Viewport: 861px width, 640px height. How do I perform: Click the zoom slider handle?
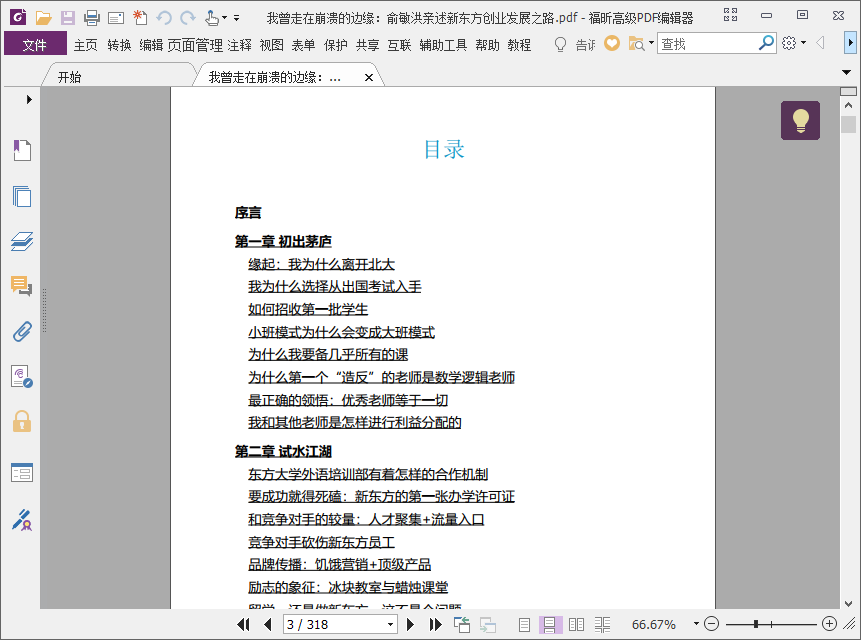coord(756,624)
